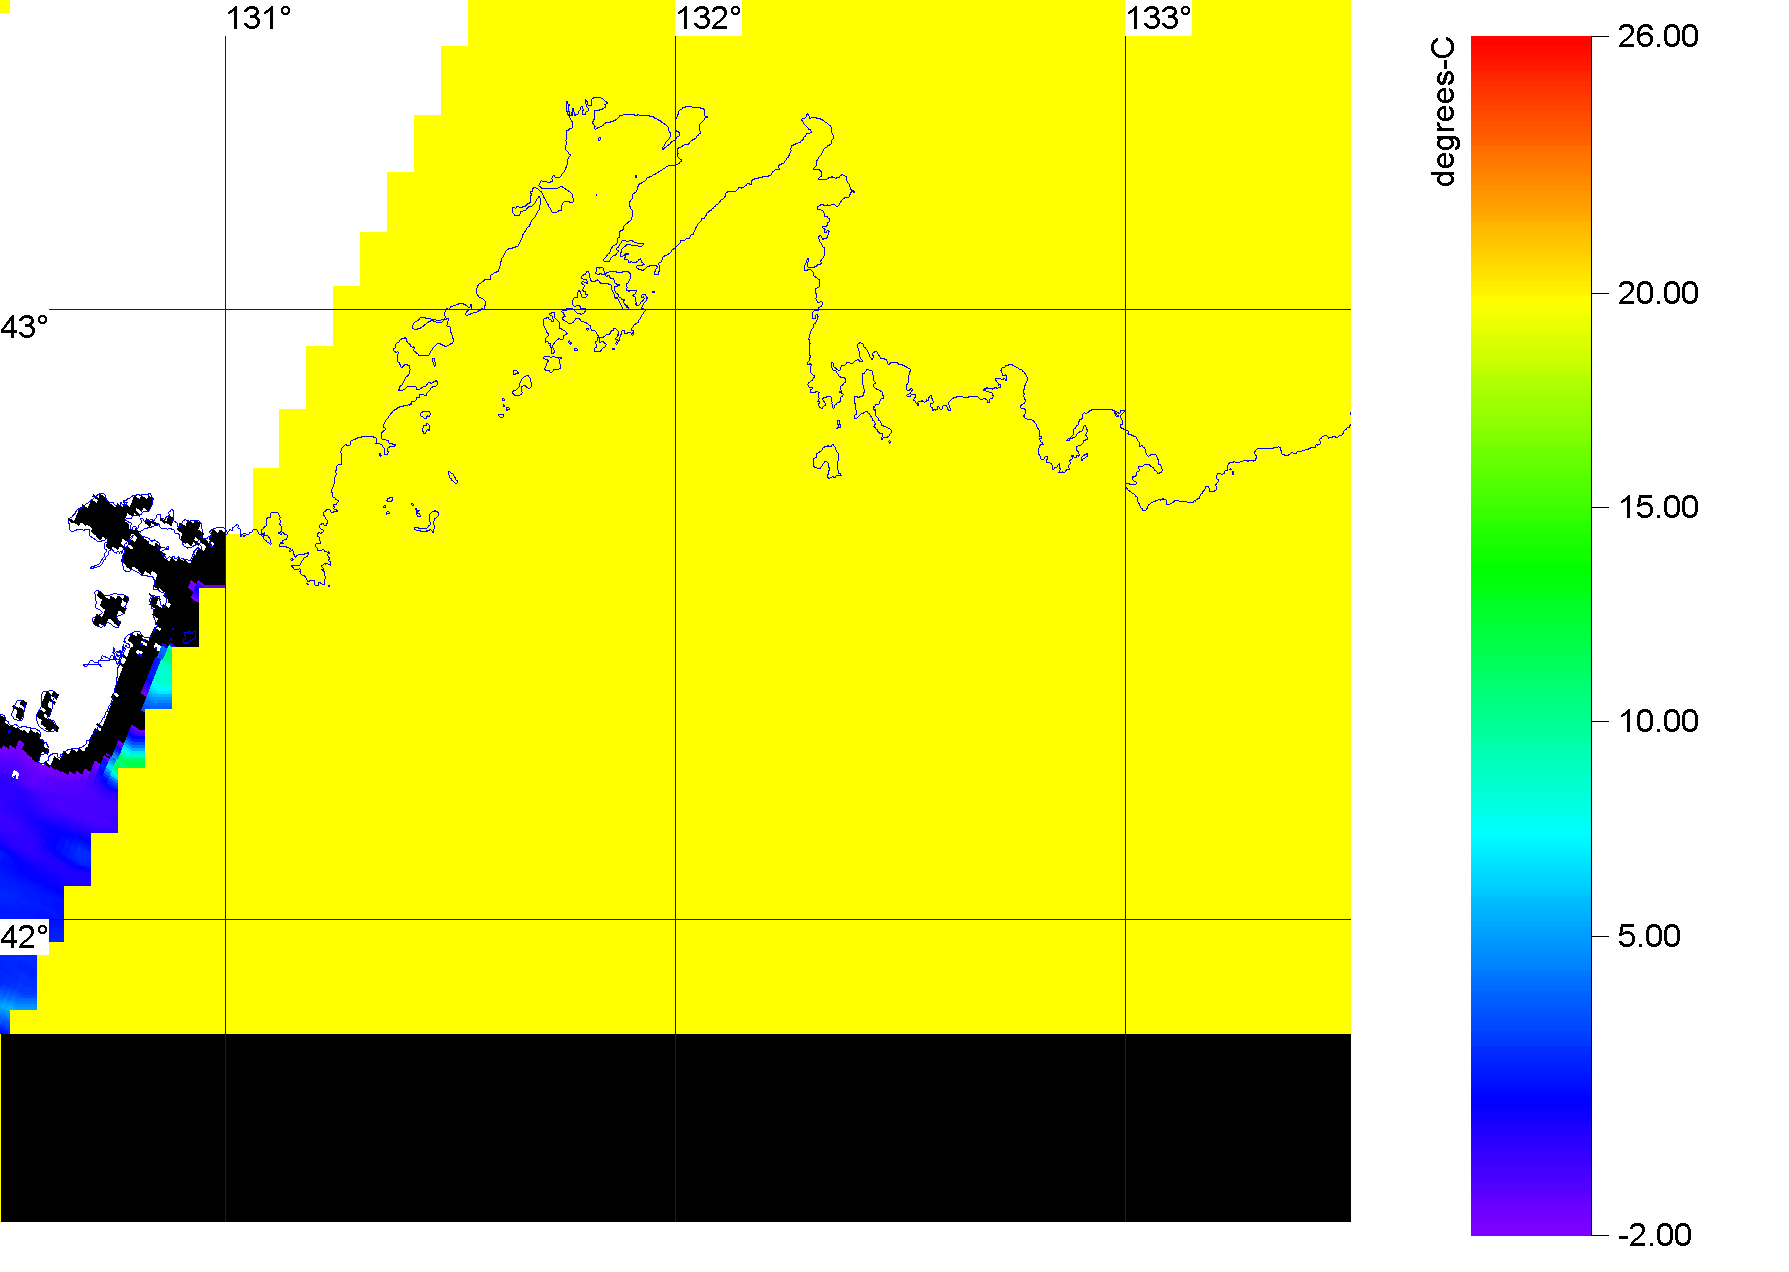Click the 15.00 colorbar value
1789x1272 pixels.
pyautogui.click(x=1658, y=507)
